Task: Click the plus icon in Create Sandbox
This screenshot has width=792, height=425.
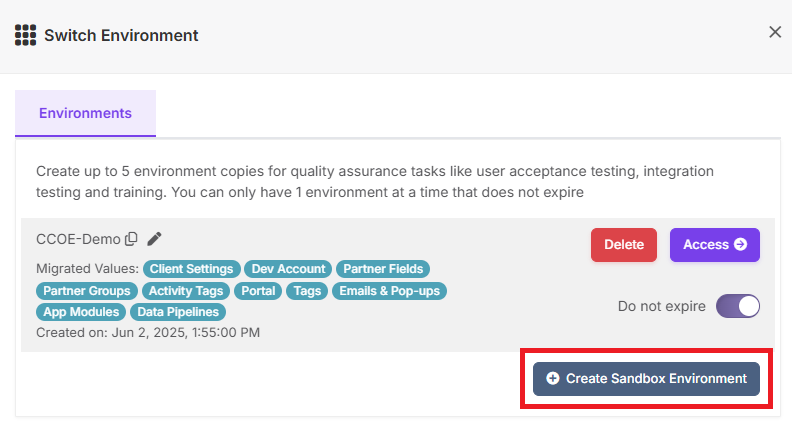Action: click(553, 379)
